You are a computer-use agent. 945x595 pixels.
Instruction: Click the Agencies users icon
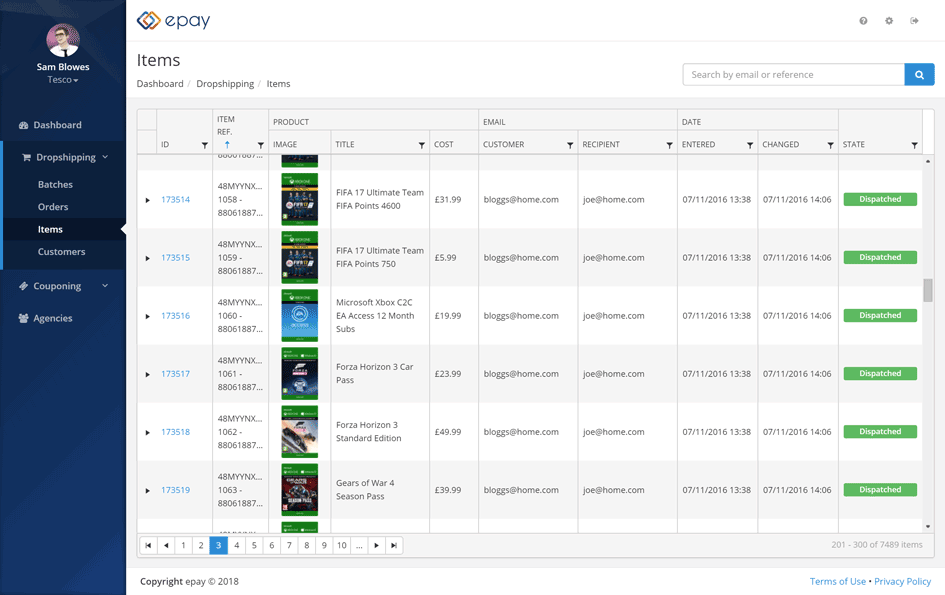click(25, 318)
